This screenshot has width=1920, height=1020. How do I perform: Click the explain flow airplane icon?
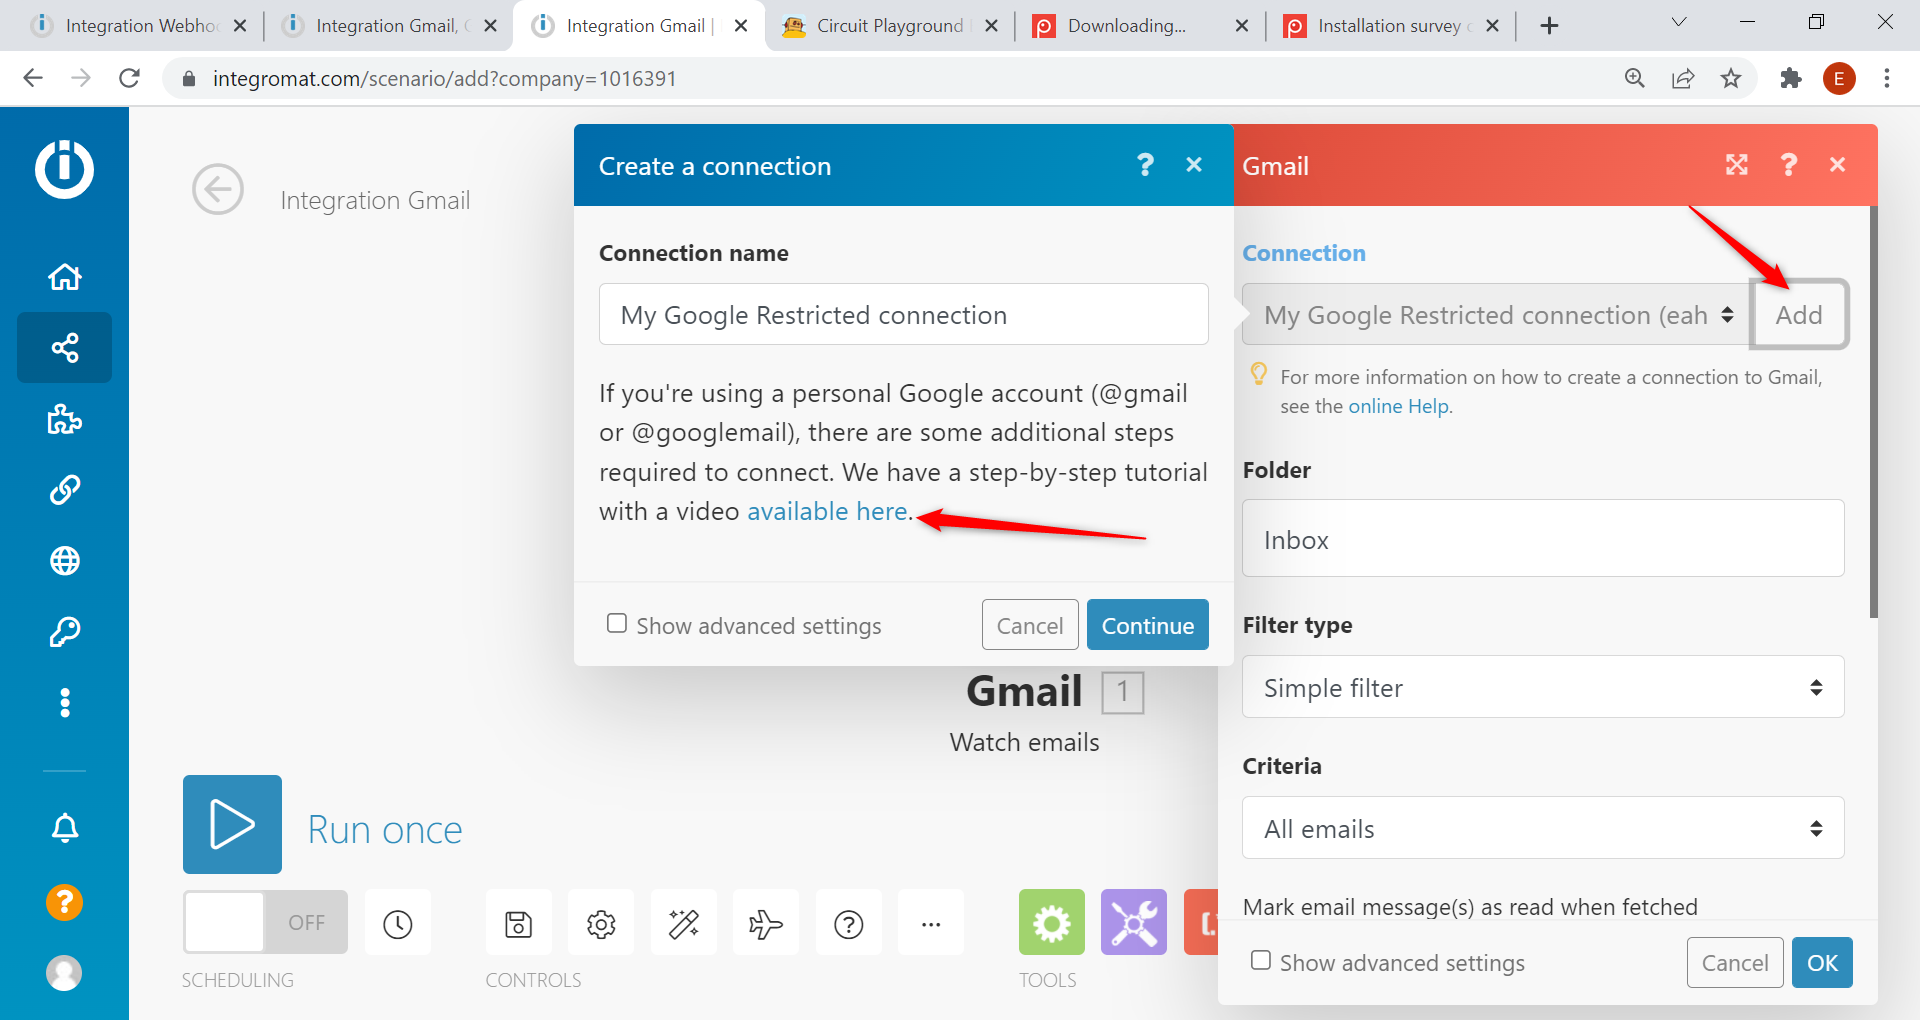[x=766, y=923]
